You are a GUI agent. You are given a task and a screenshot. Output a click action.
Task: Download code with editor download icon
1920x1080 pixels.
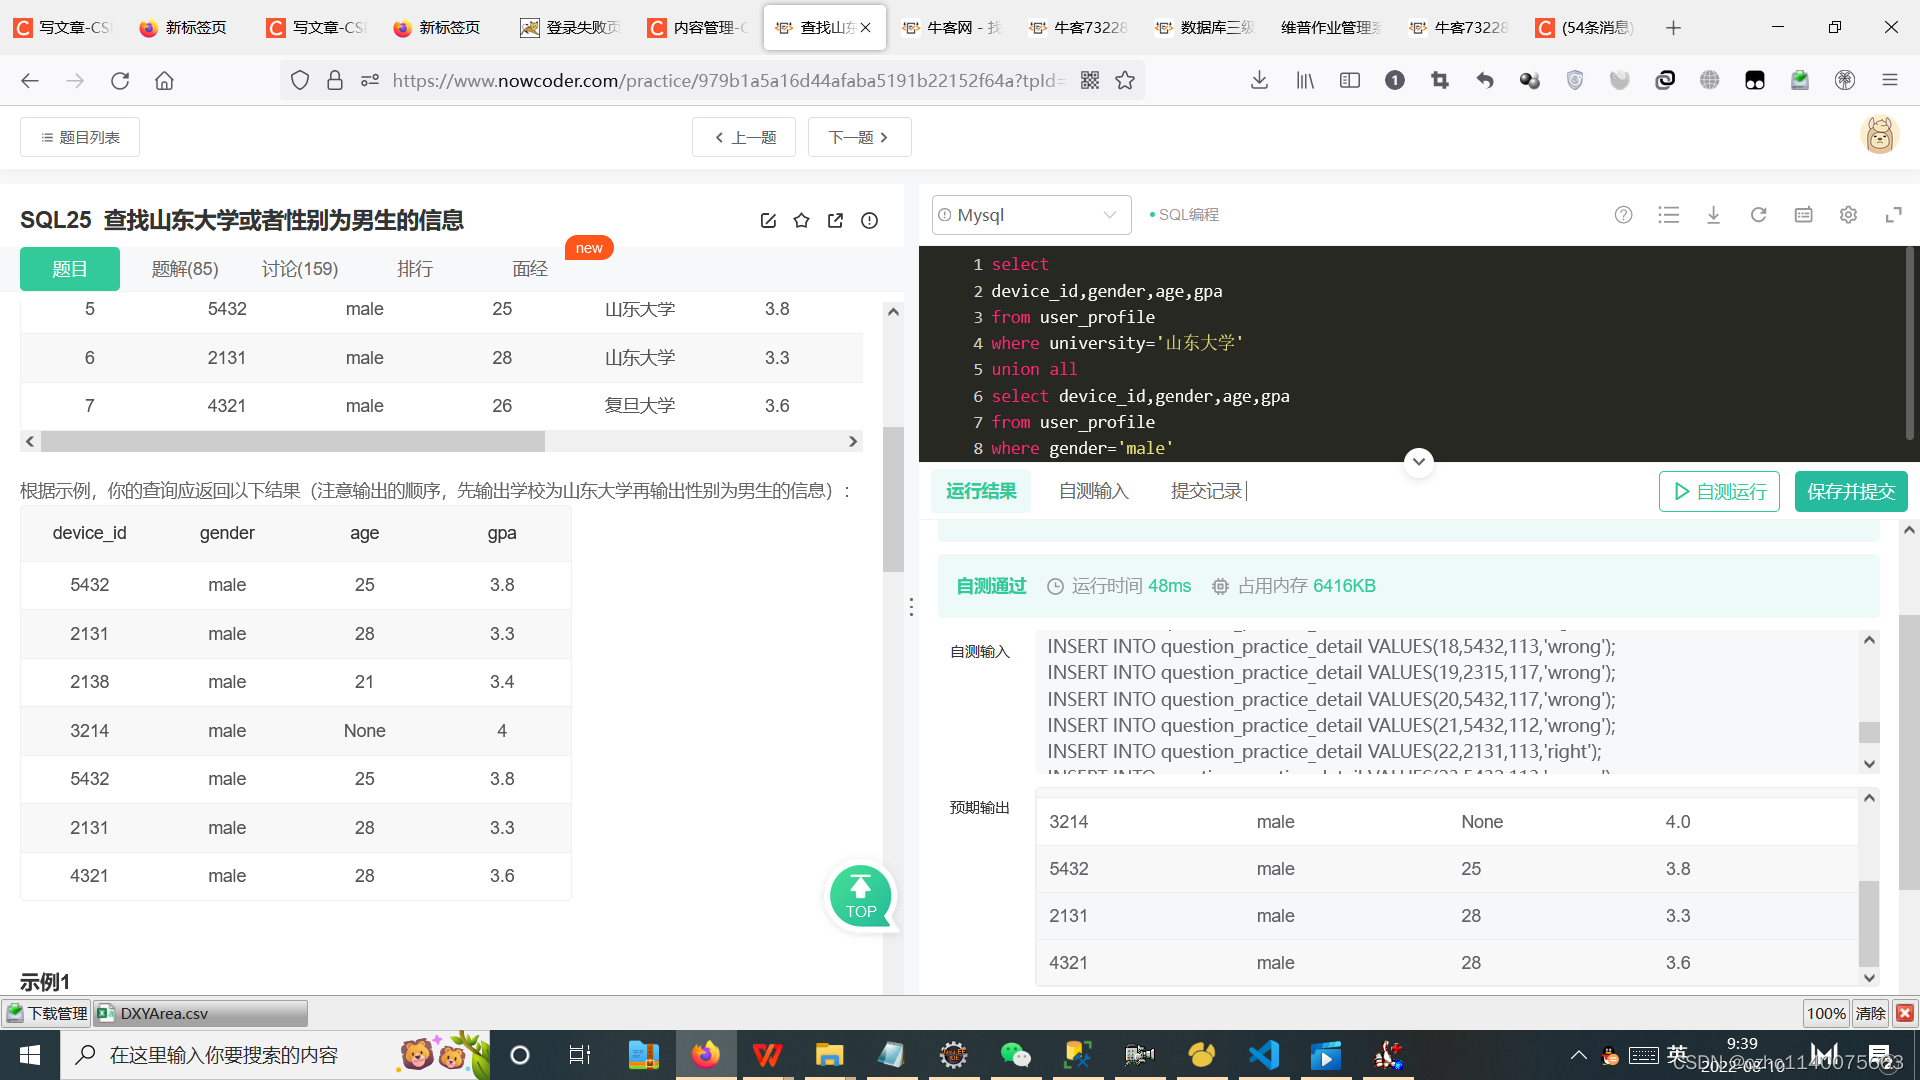tap(1714, 215)
